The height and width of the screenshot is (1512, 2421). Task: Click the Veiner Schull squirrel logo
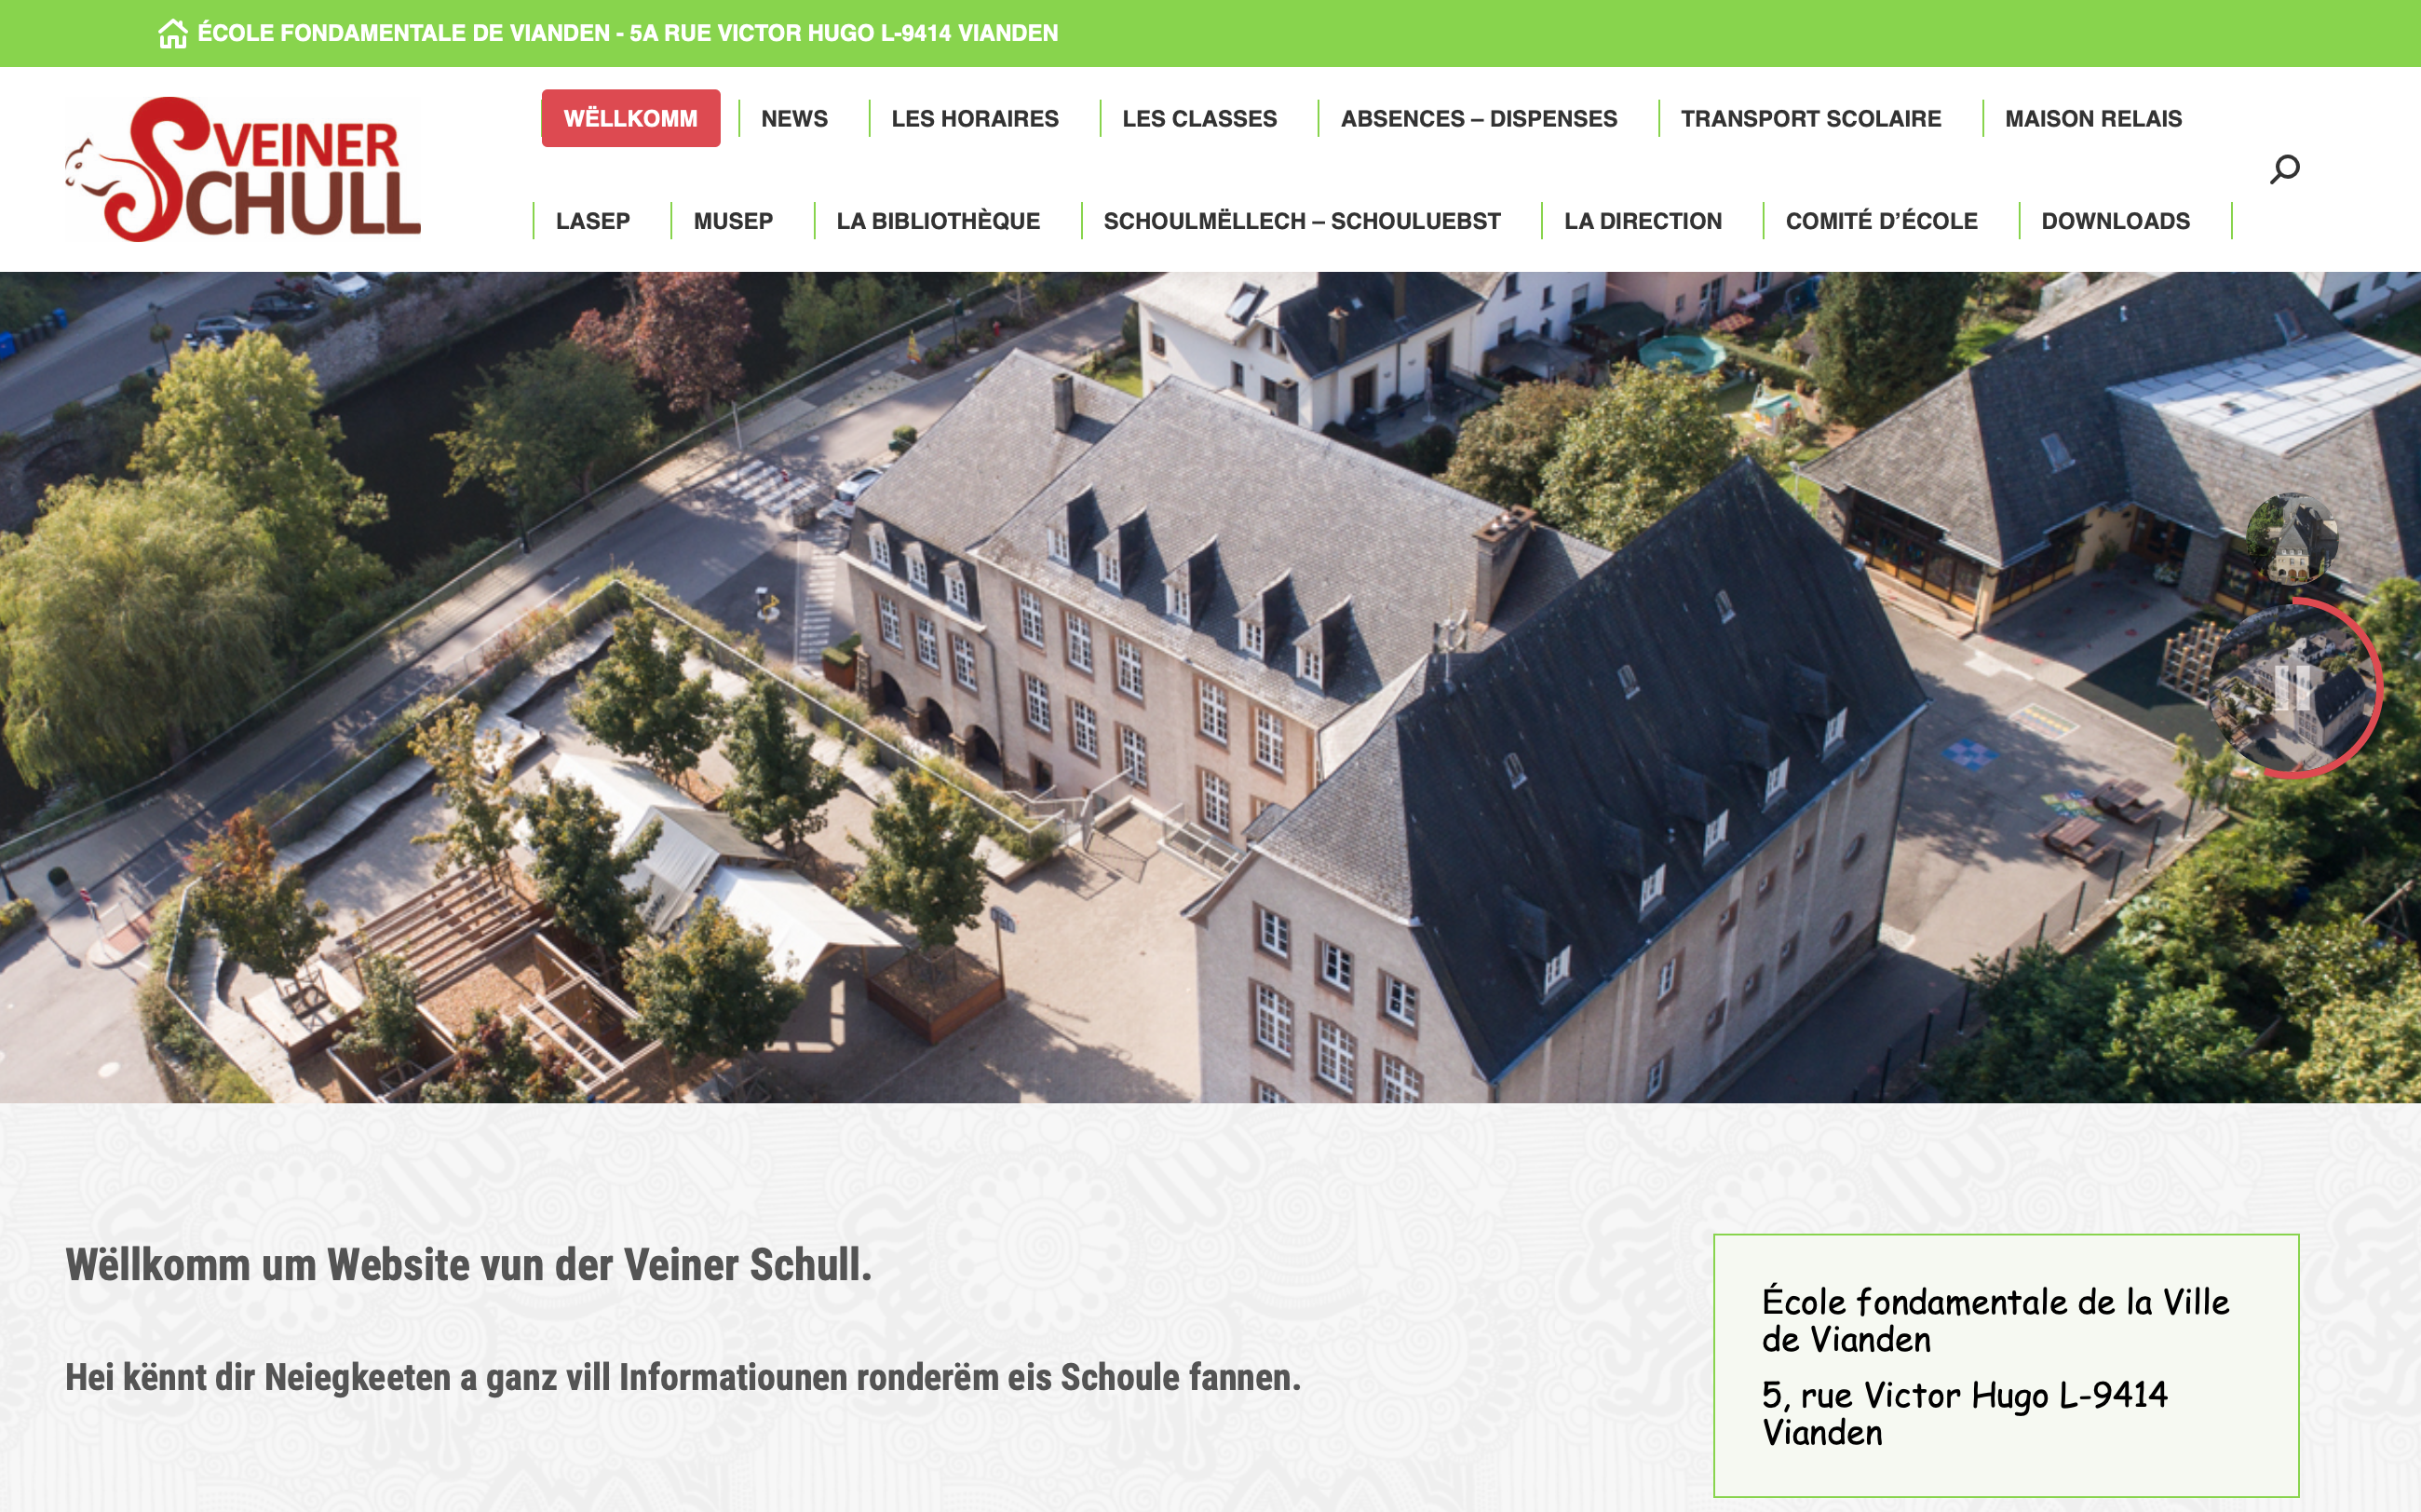[x=243, y=169]
